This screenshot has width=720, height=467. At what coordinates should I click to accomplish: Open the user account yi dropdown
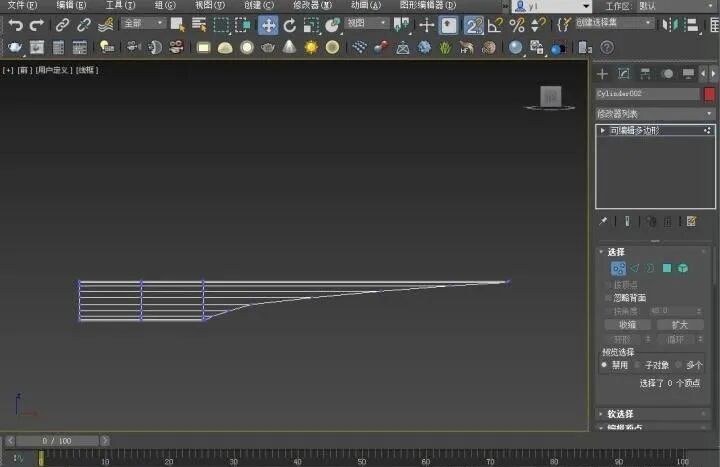tap(551, 6)
